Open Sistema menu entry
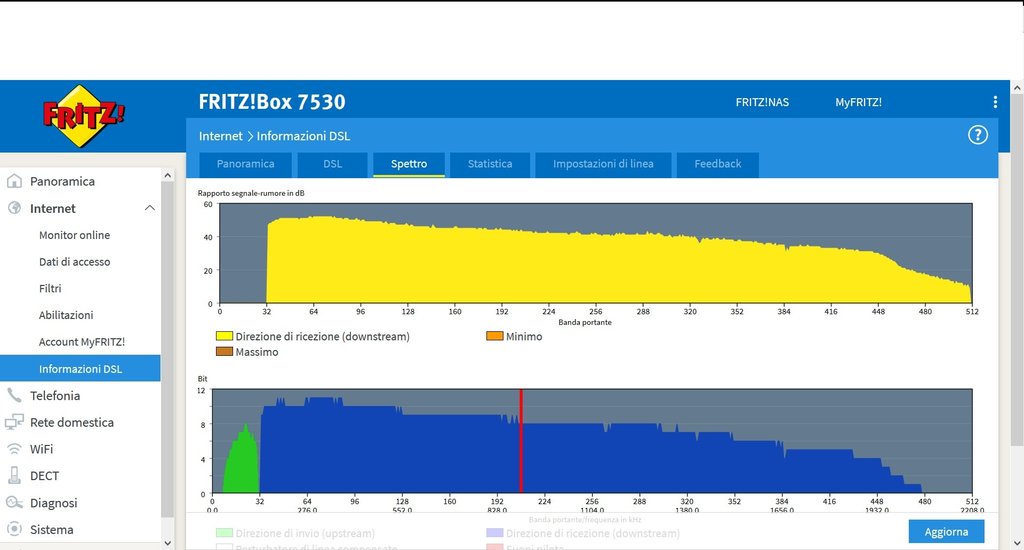This screenshot has height=550, width=1024. pos(52,529)
